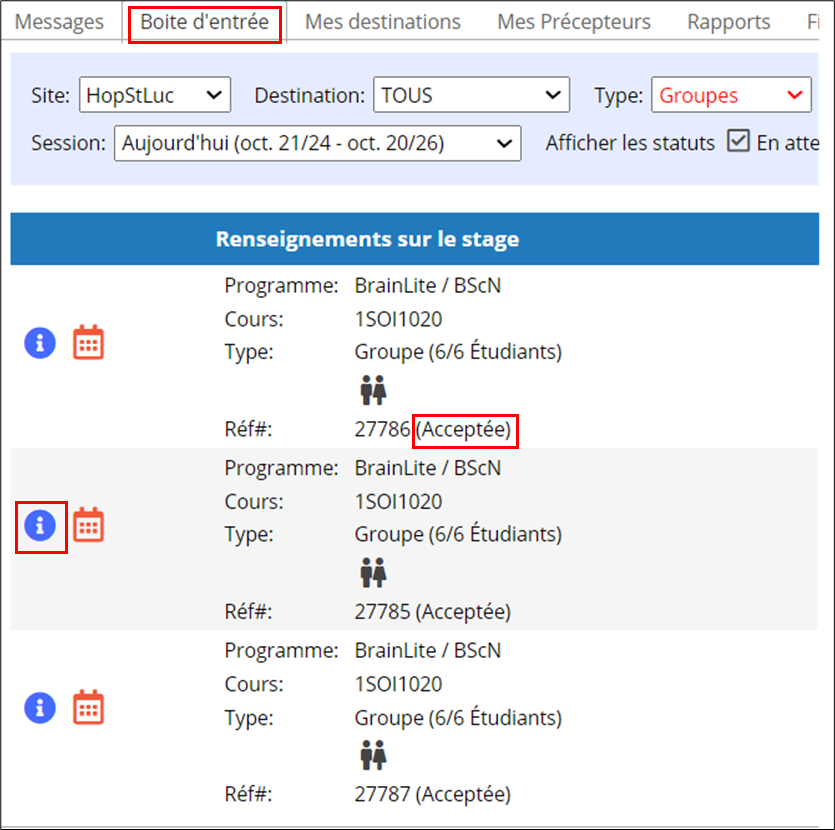Click reference 27786 (Acceptée) text
Screen dimensions: 835x830
tap(432, 429)
